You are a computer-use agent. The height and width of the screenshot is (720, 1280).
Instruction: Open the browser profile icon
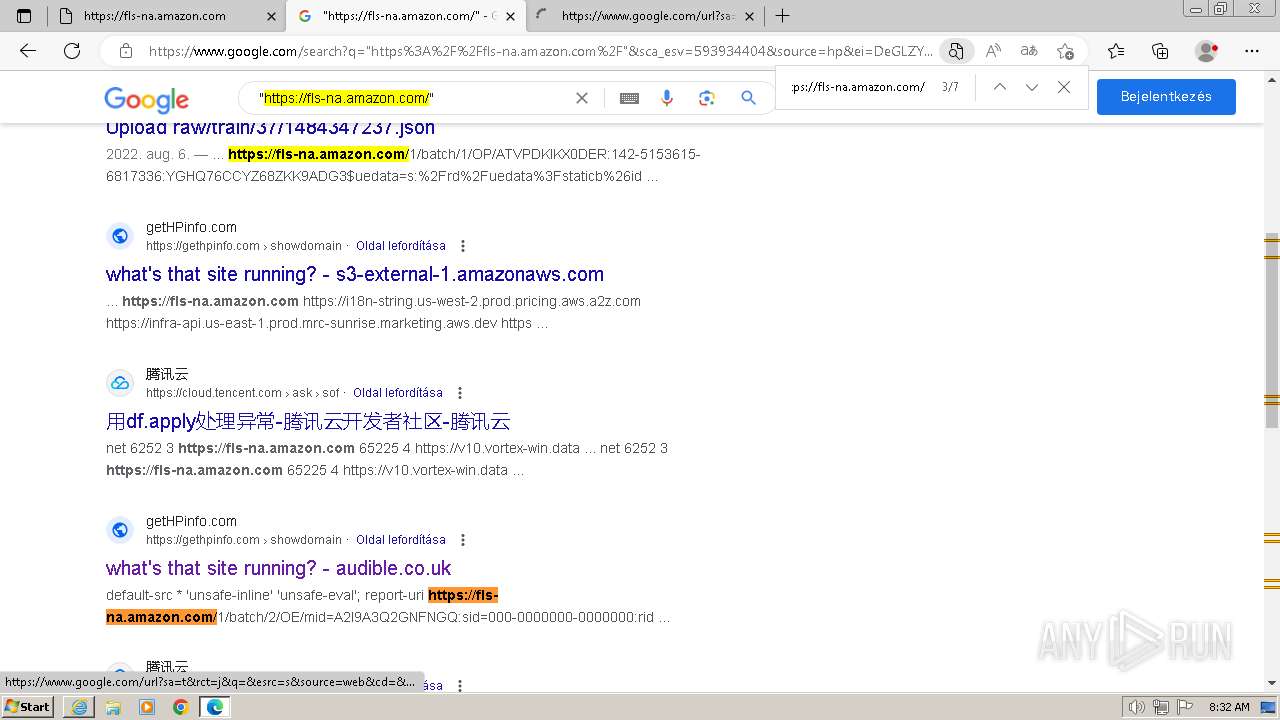tap(1207, 51)
